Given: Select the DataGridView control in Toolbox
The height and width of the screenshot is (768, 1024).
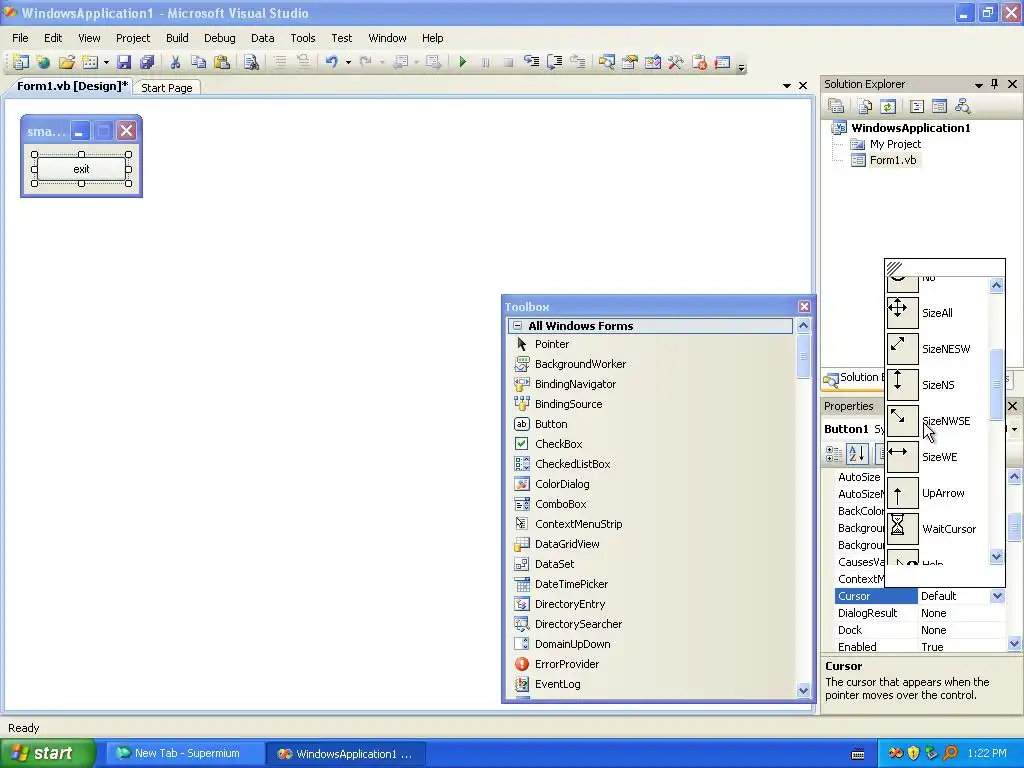Looking at the screenshot, I should 567,544.
